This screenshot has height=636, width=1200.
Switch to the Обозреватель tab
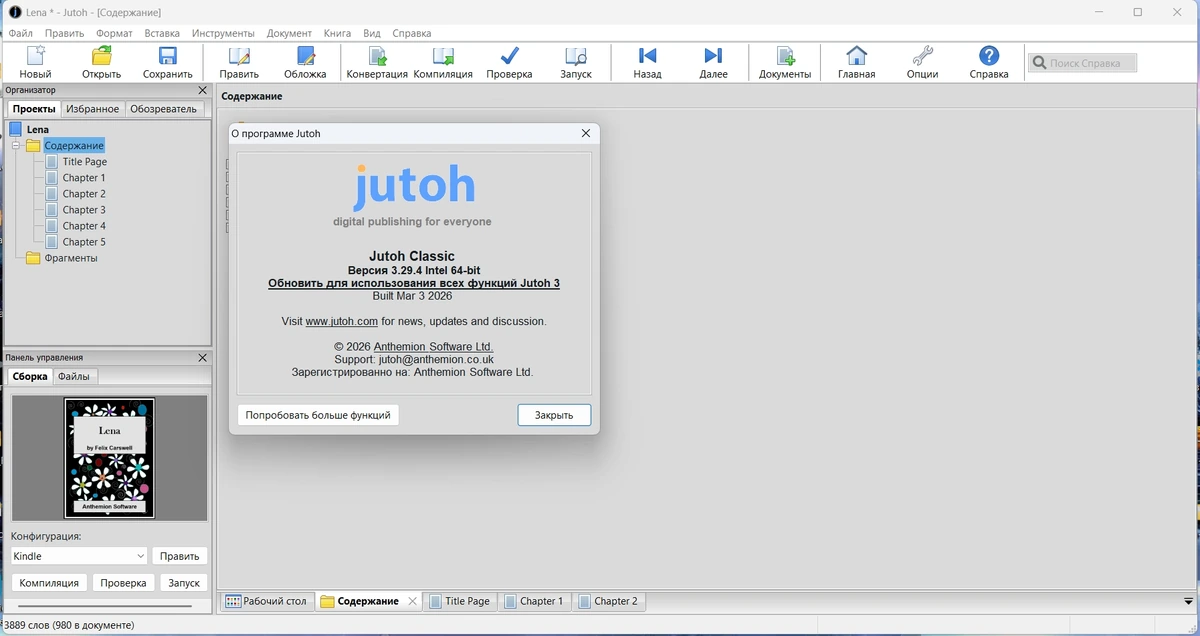(163, 109)
